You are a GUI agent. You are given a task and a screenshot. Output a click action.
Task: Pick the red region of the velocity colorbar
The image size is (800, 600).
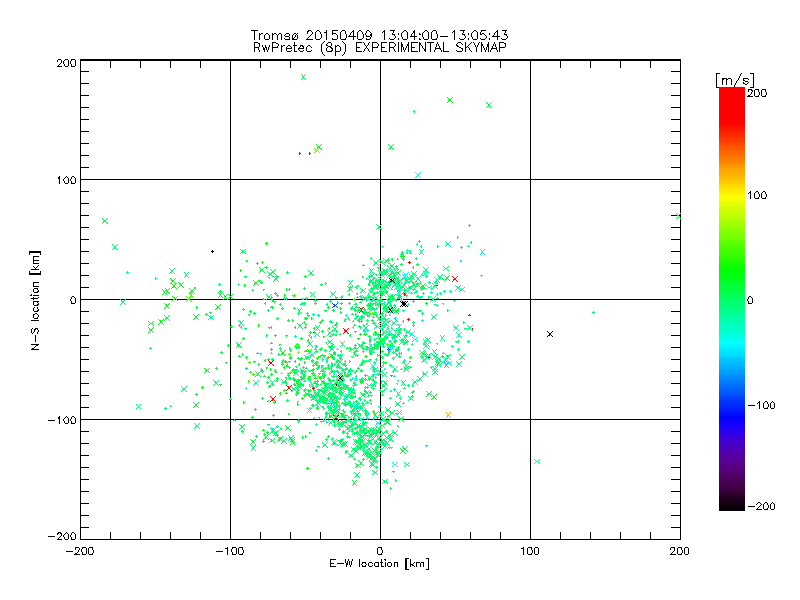[x=732, y=105]
